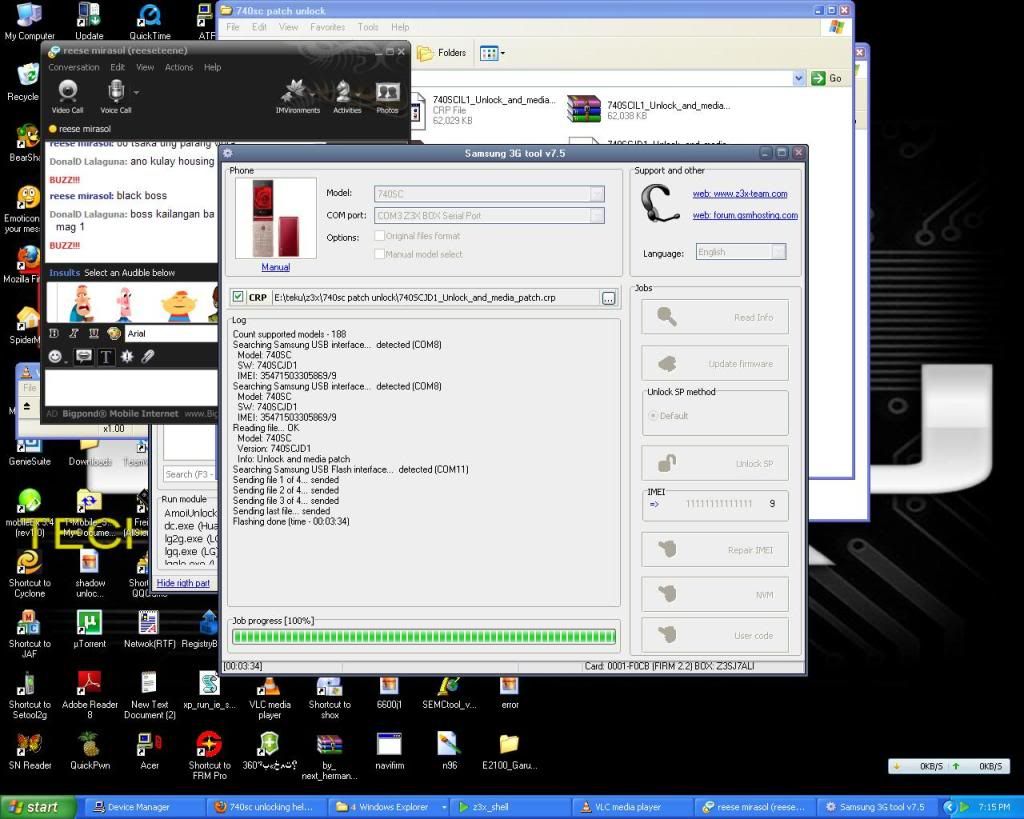The height and width of the screenshot is (819, 1024).
Task: Open IMVironments in the chat window
Action: (298, 95)
